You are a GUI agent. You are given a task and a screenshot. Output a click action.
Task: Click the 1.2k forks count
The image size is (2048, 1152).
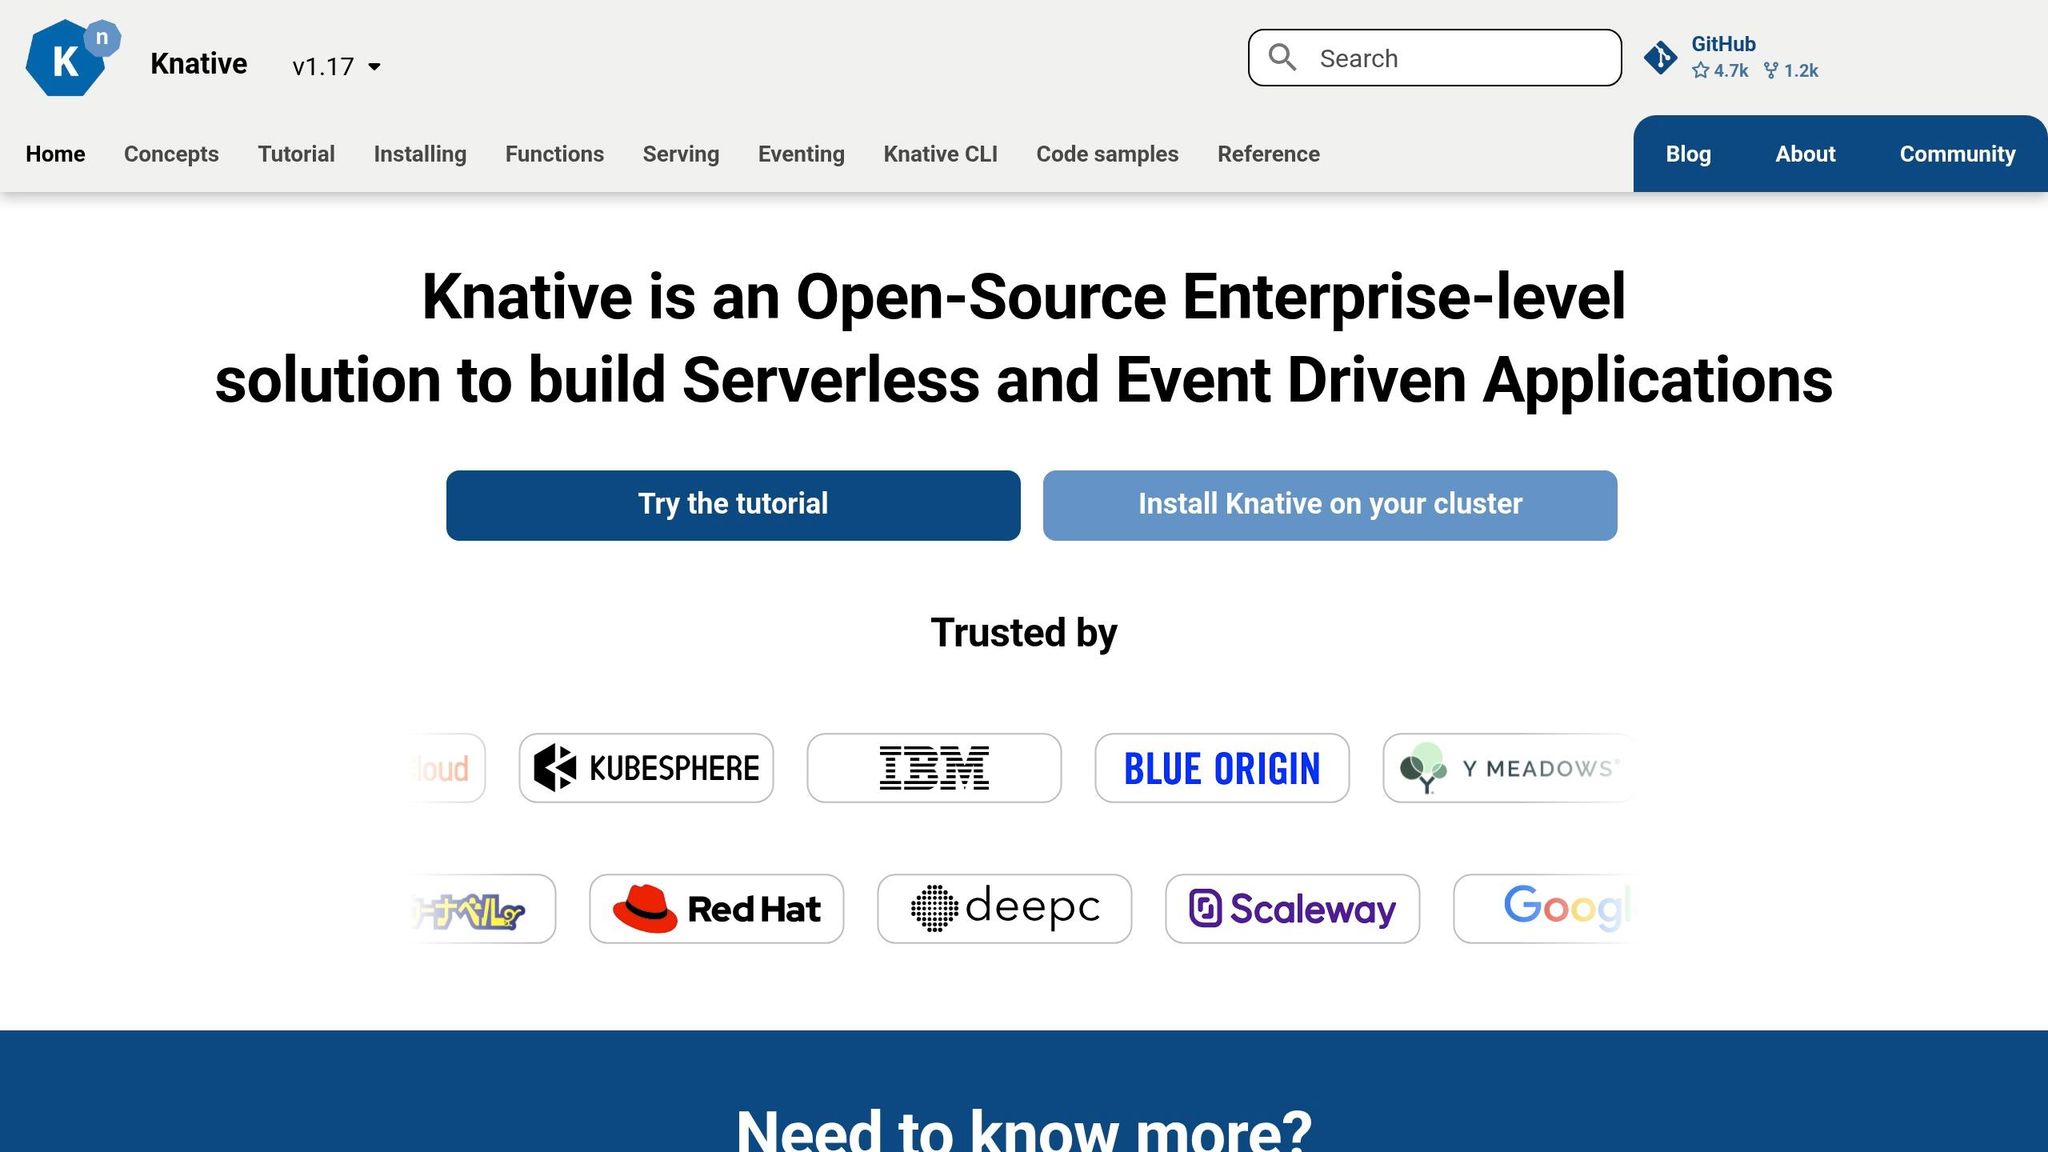(1791, 71)
